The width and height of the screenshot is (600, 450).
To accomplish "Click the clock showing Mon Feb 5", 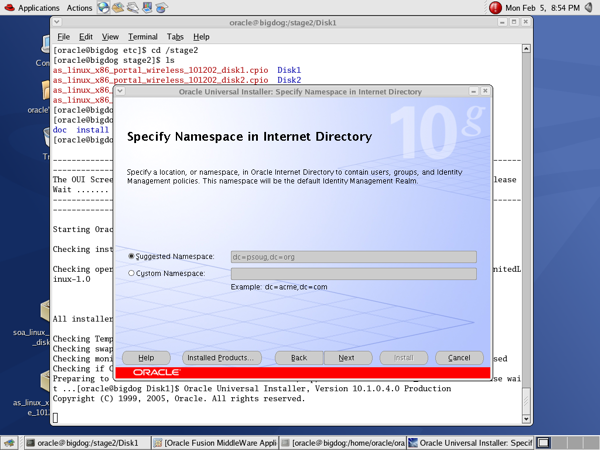I will [x=542, y=8].
